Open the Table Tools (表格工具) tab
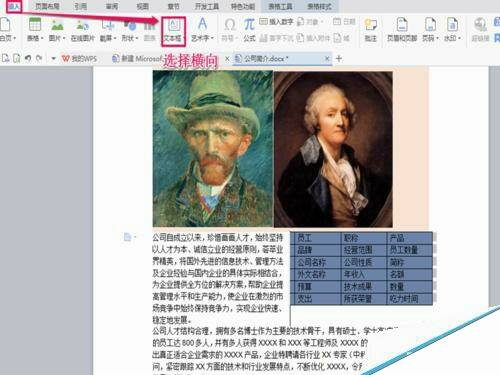Screen dimensions: 500x375 [x=281, y=6]
